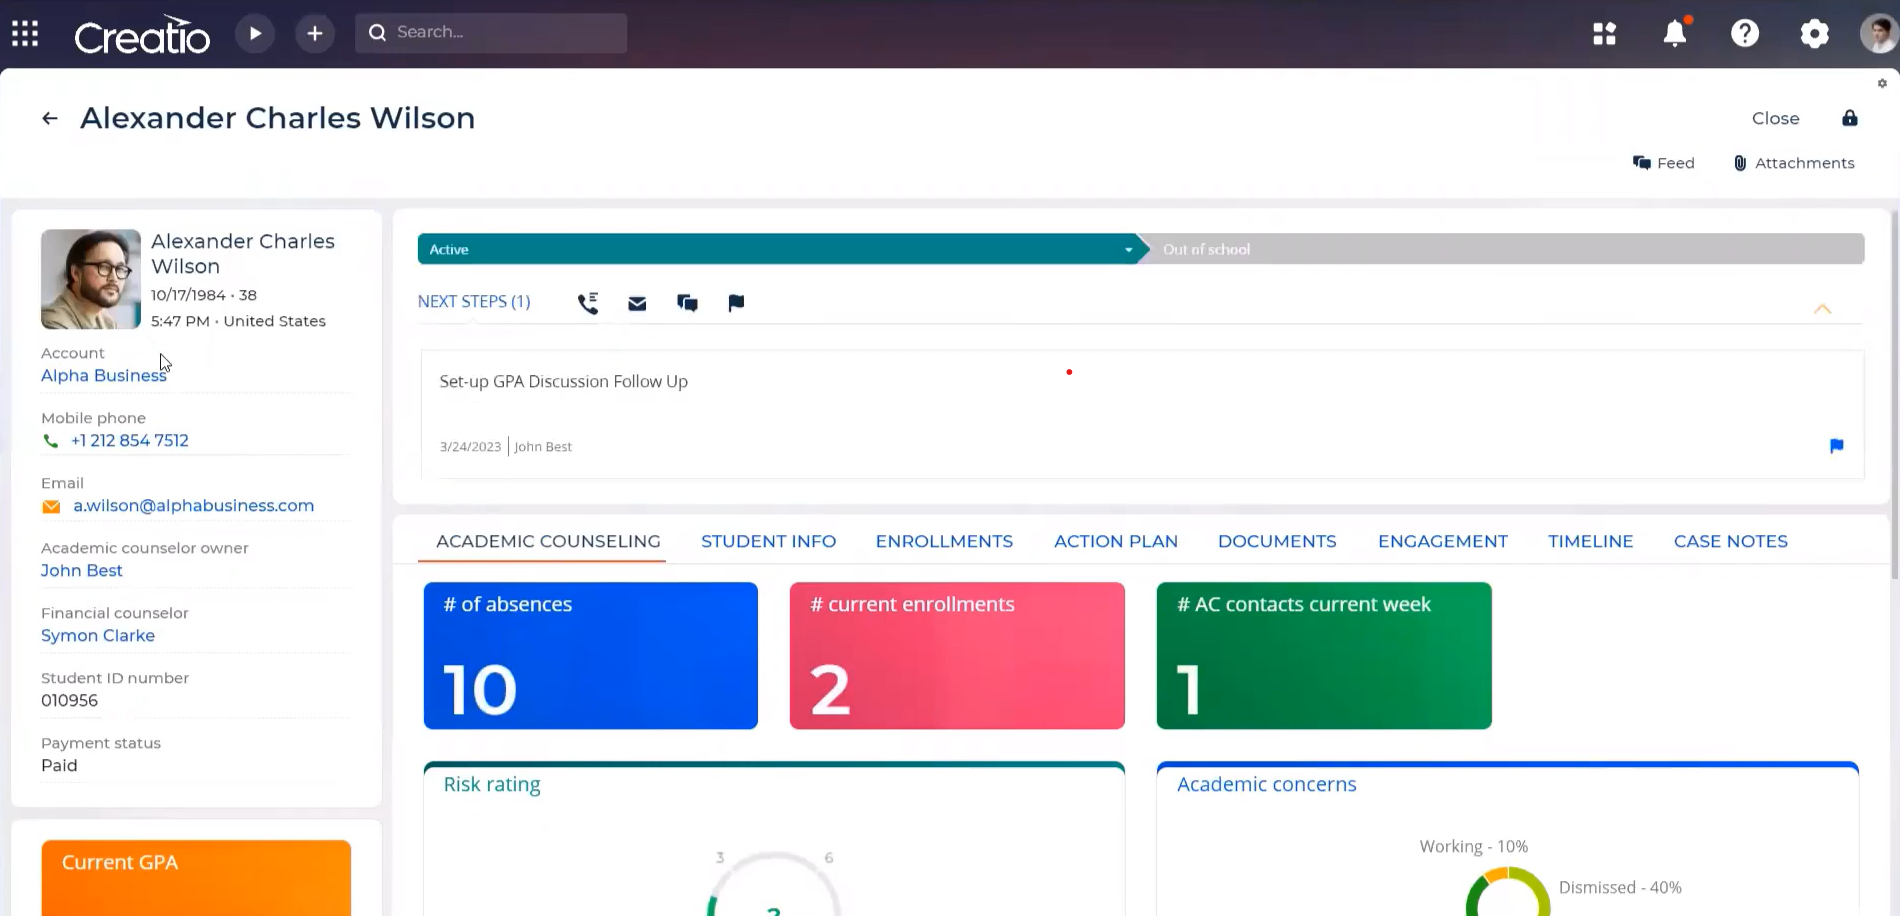The width and height of the screenshot is (1900, 916).
Task: Open the Alpha Business account link
Action: coord(103,375)
